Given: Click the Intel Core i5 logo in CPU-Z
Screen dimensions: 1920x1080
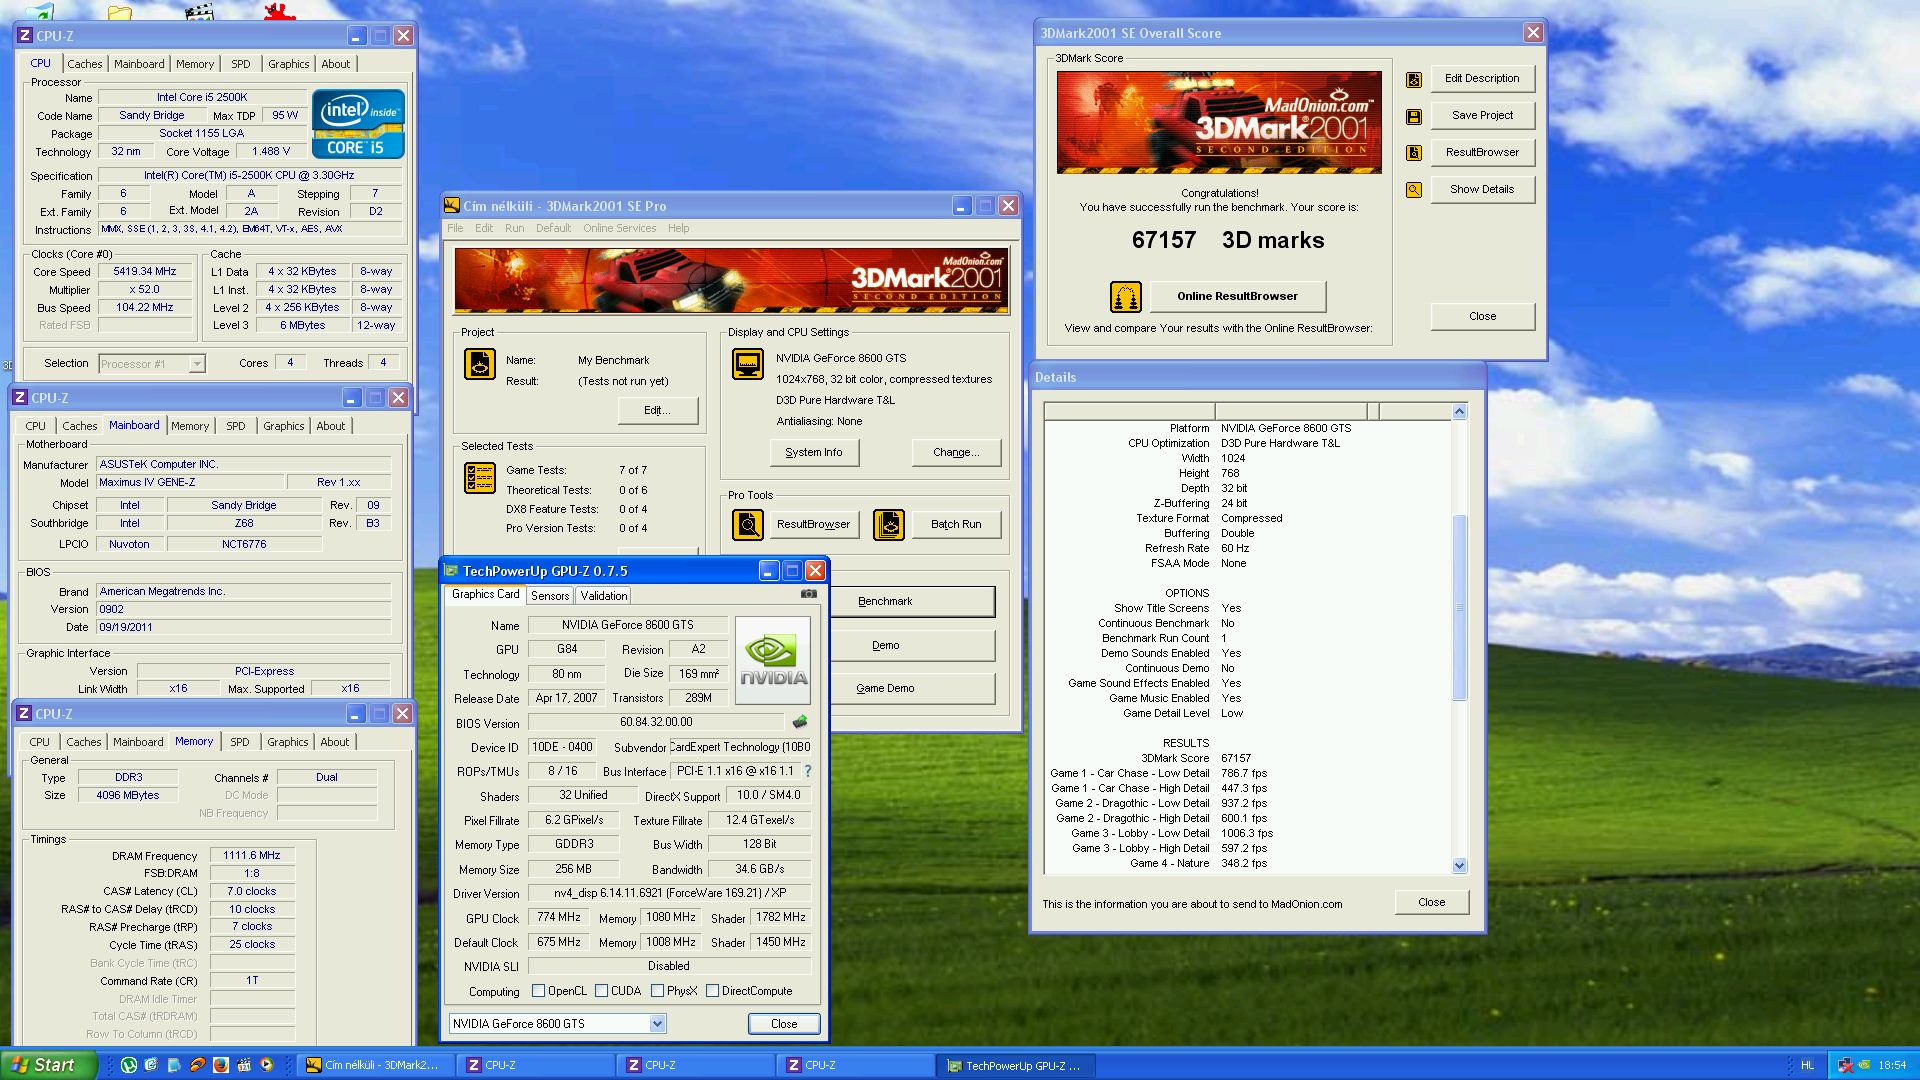Looking at the screenshot, I should (358, 124).
